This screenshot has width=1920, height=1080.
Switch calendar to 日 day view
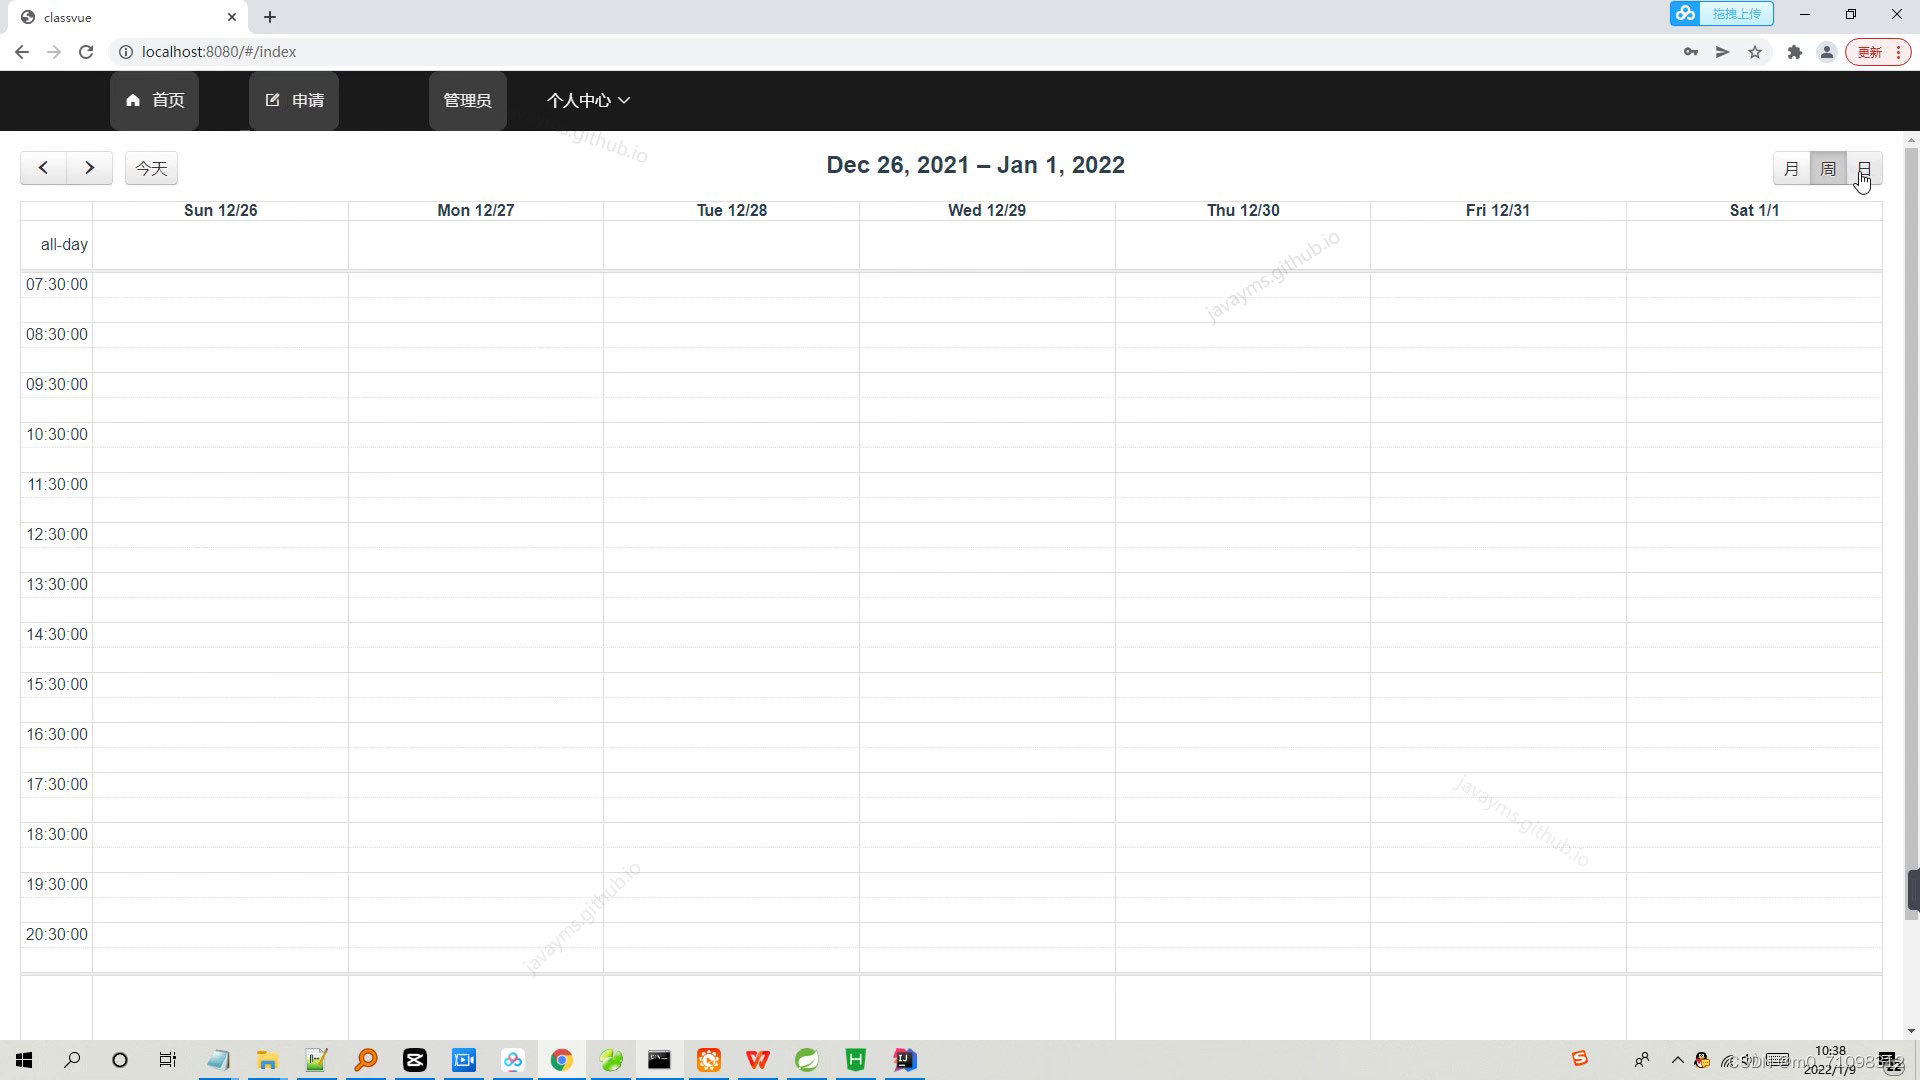[1864, 168]
